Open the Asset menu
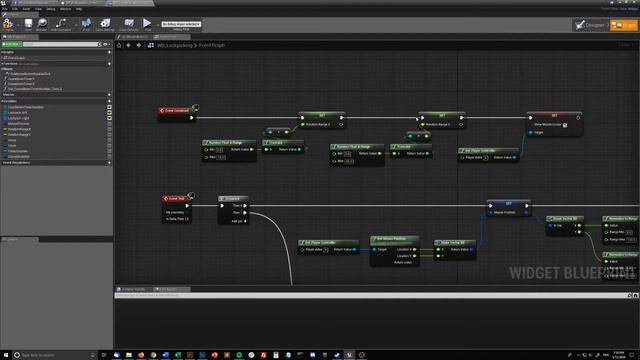Image resolution: width=640 pixels, height=360 pixels. pyautogui.click(x=26, y=9)
